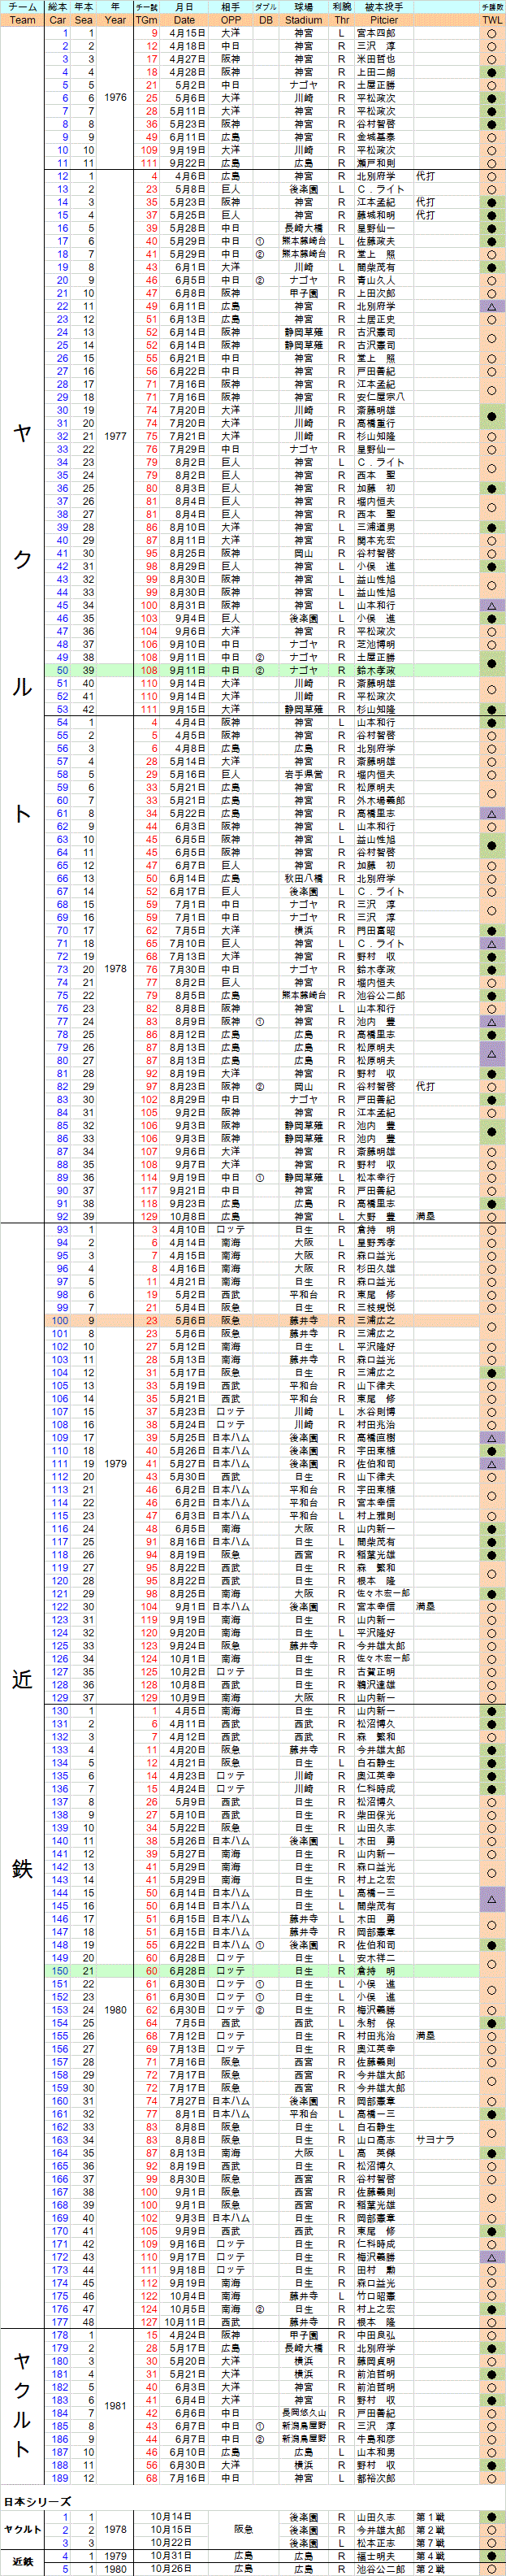Click pitcher name 都裕次郎

click(376, 2478)
